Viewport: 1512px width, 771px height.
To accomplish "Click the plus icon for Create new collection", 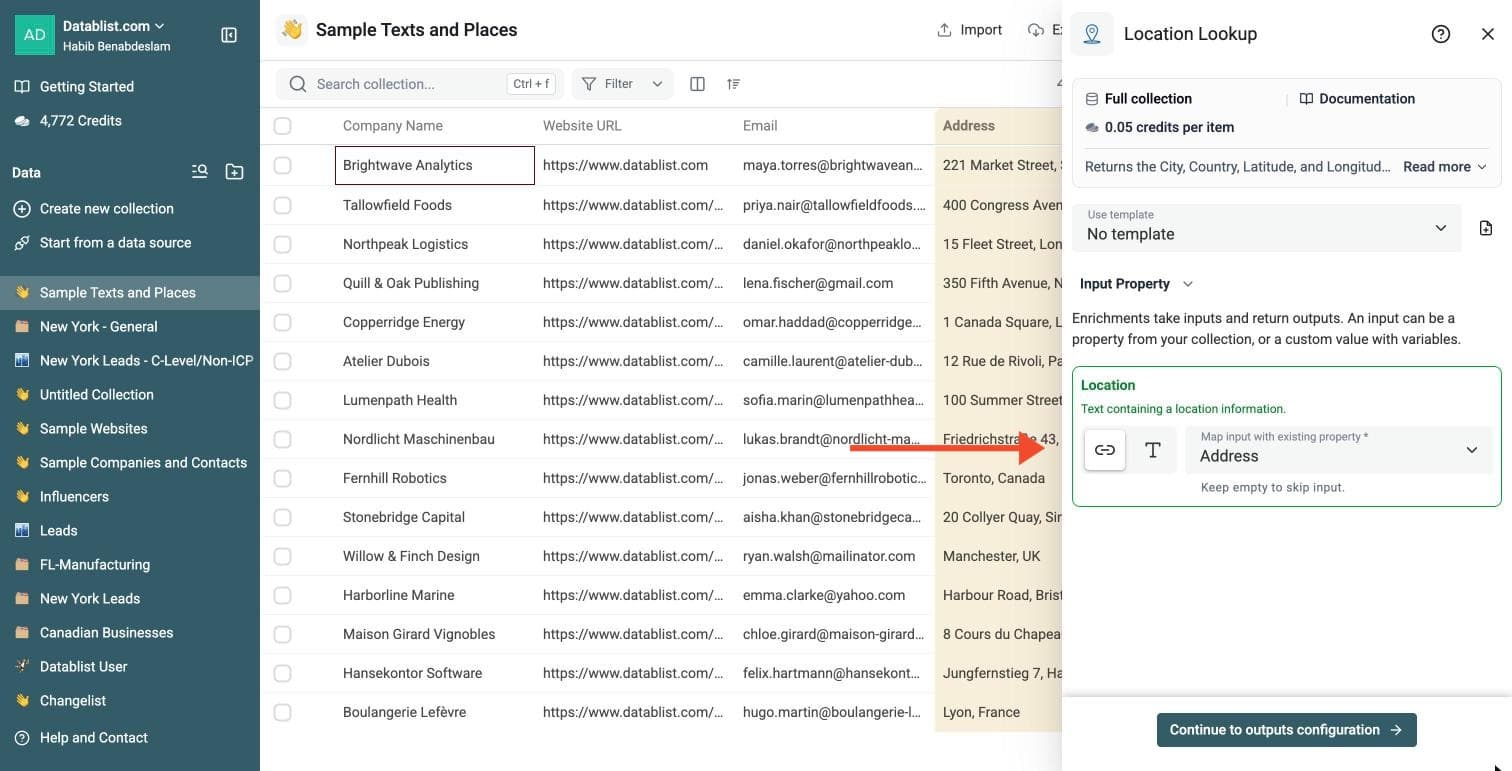I will 22,209.
